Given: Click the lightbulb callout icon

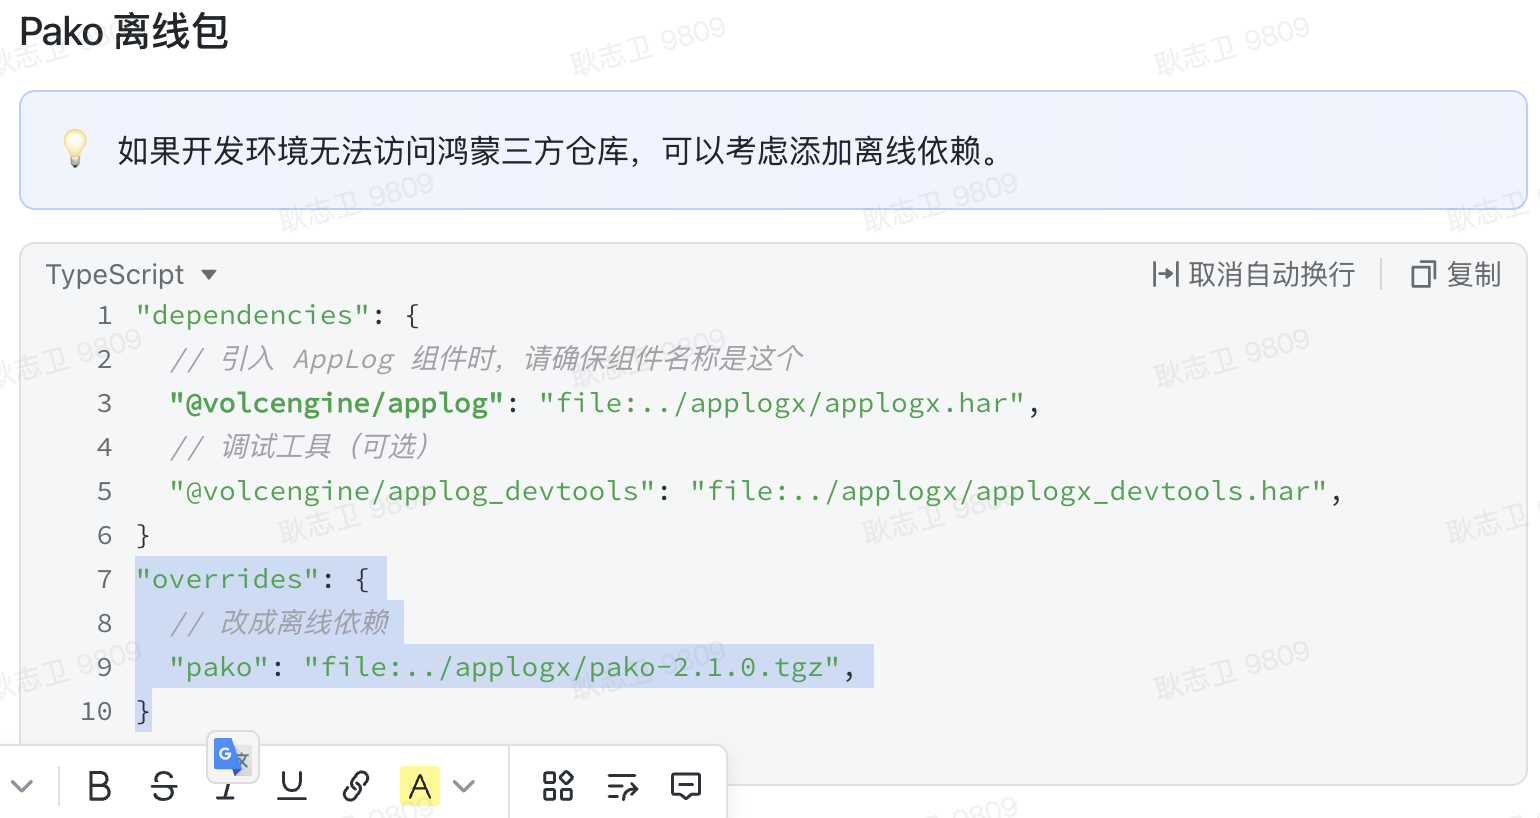Looking at the screenshot, I should [x=75, y=148].
